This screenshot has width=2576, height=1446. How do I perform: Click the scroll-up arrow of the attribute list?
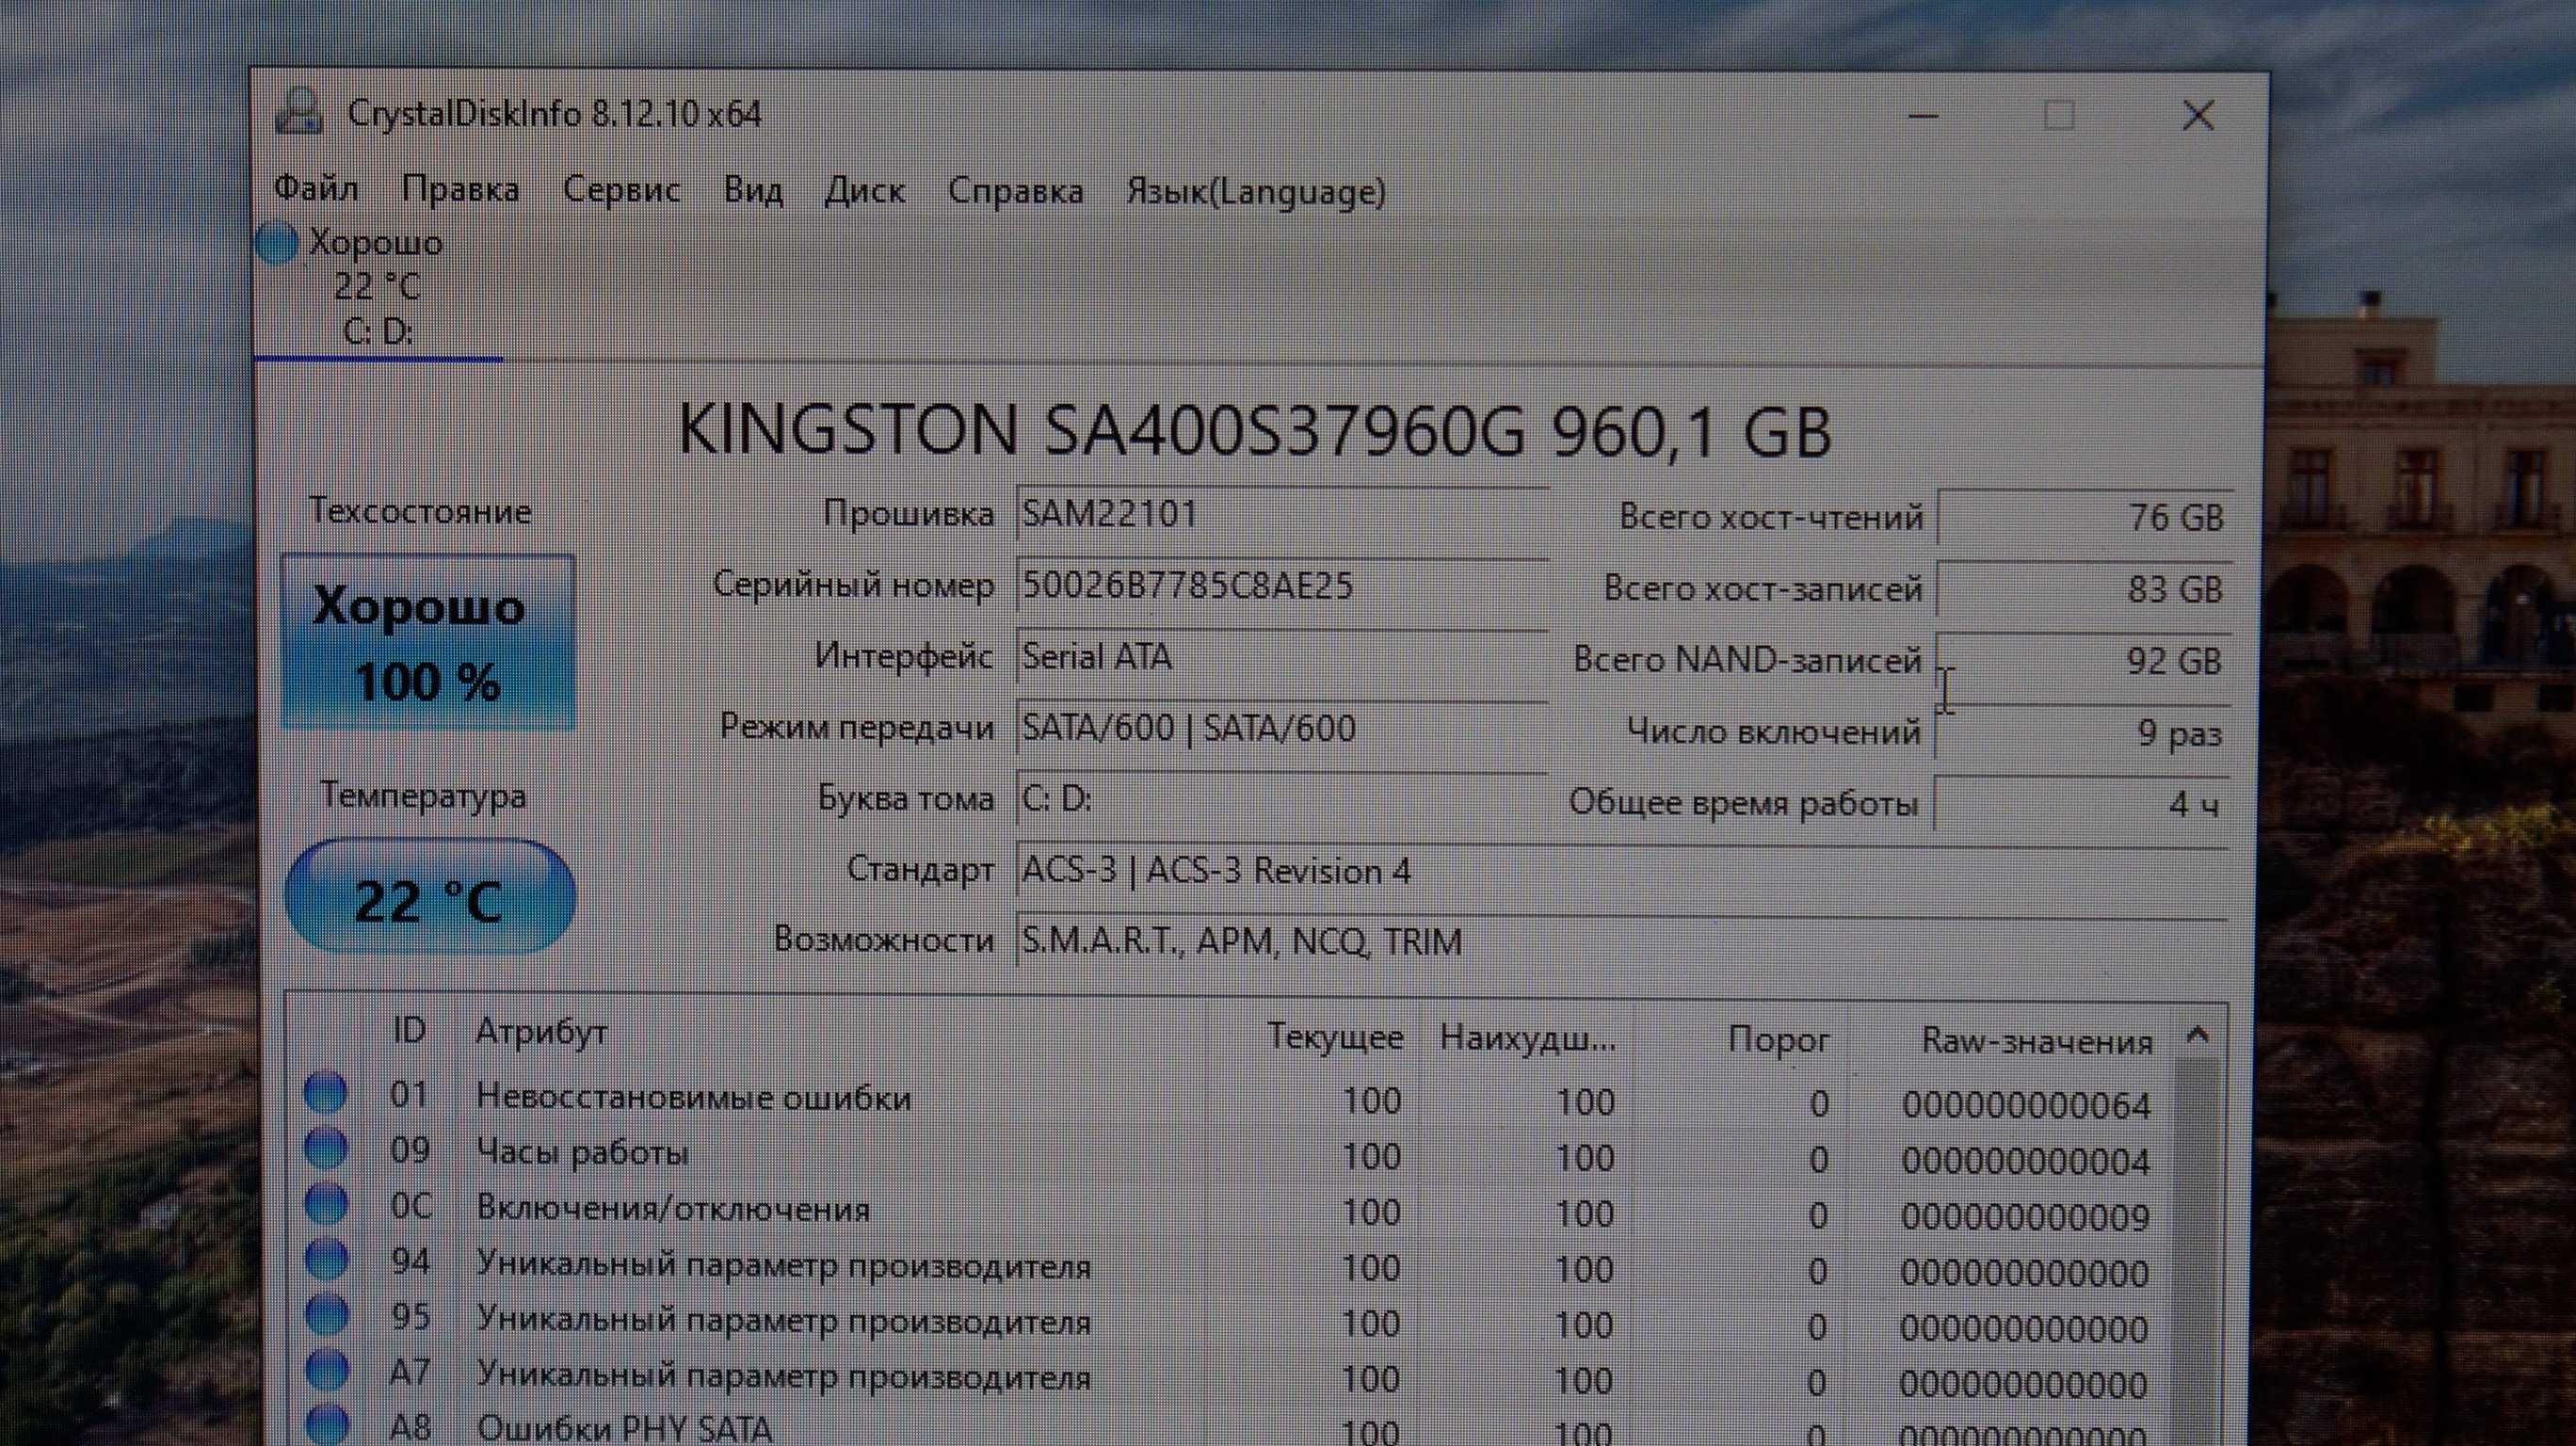click(2197, 1035)
